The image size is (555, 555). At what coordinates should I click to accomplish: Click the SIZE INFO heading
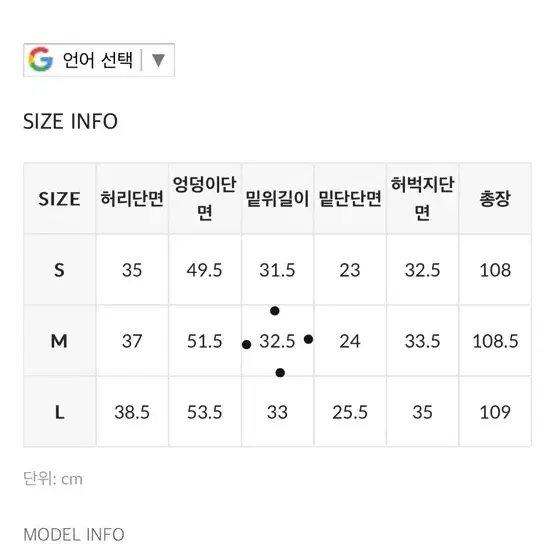70,121
